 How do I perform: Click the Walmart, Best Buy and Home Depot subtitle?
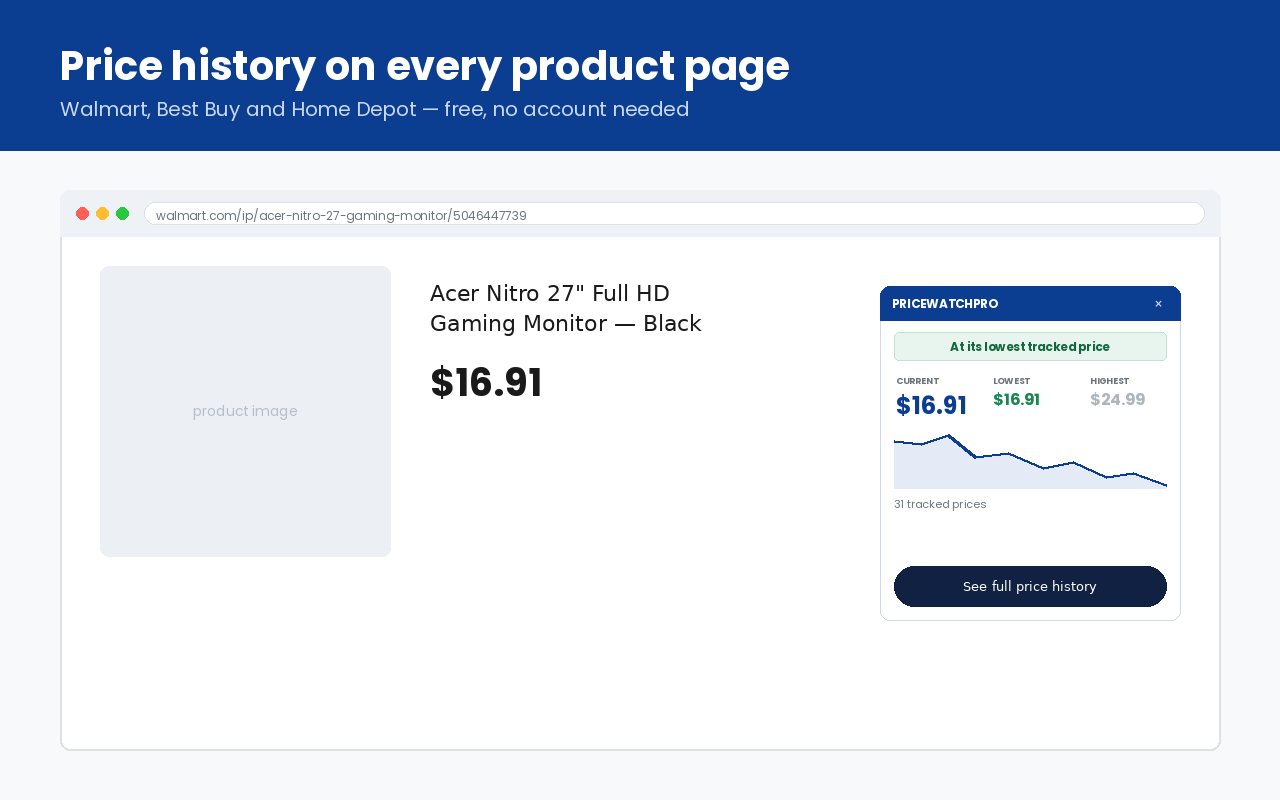[374, 109]
